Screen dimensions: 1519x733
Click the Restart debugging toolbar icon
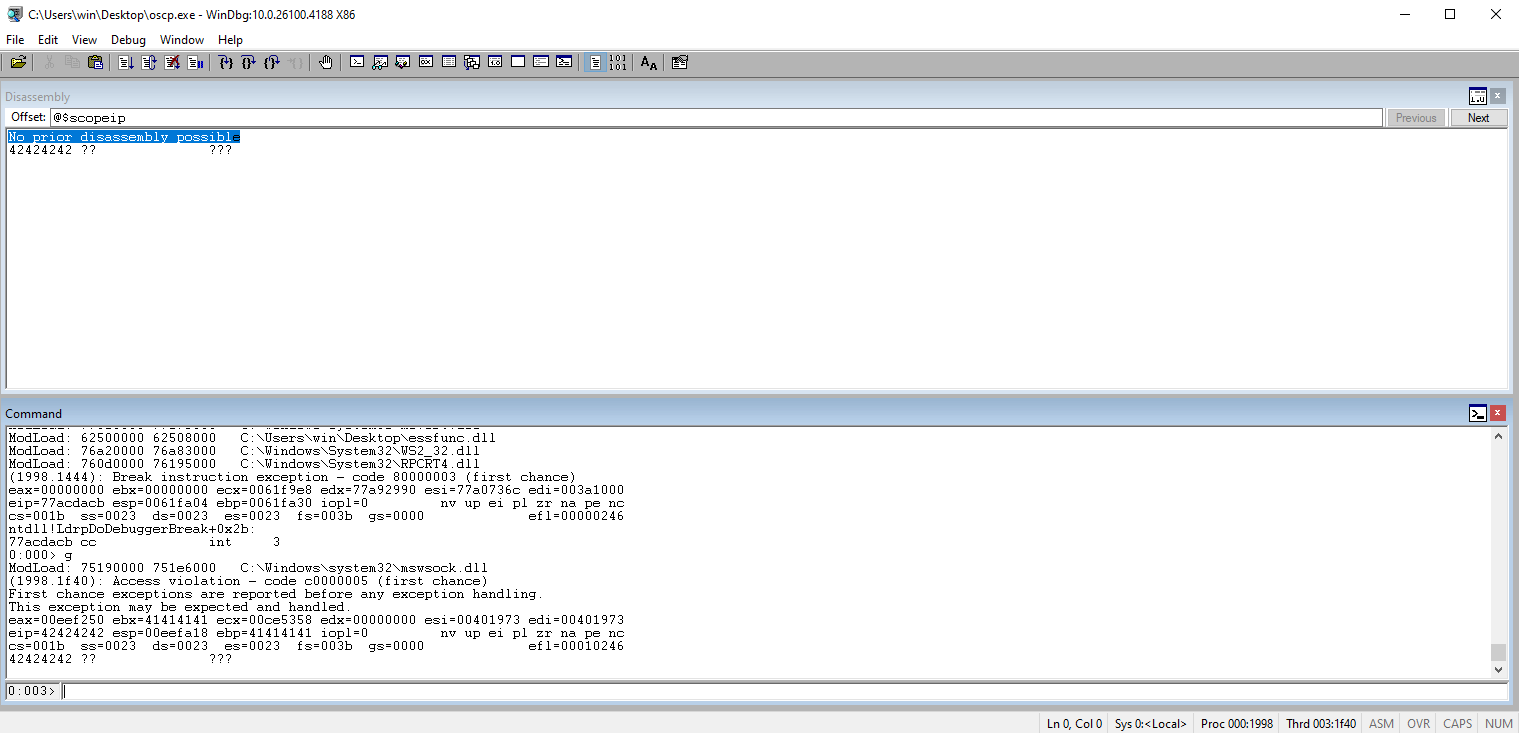click(149, 63)
